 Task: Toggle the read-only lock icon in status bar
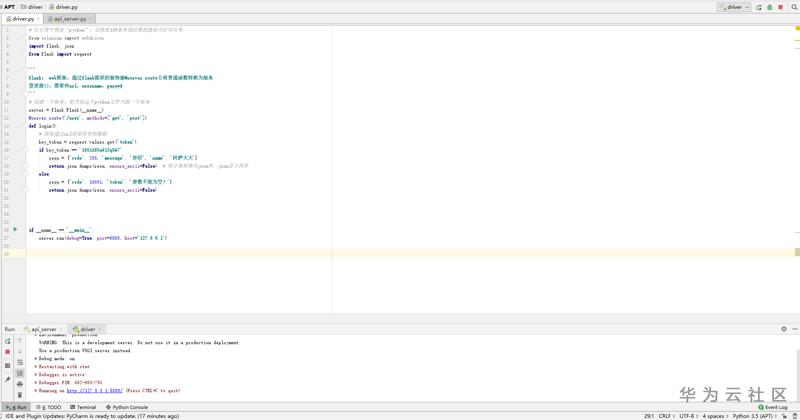785,416
